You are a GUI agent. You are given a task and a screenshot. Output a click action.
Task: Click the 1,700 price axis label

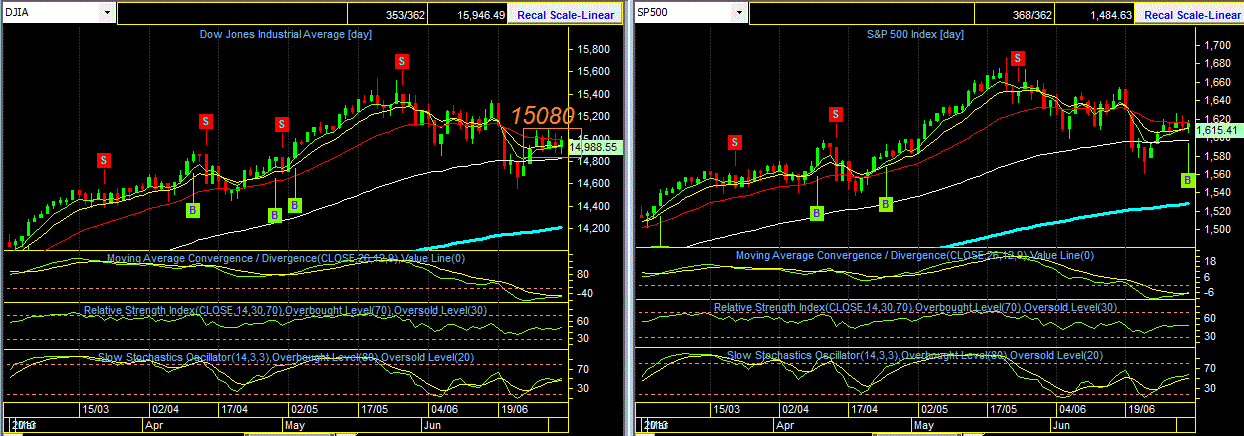coord(1217,46)
